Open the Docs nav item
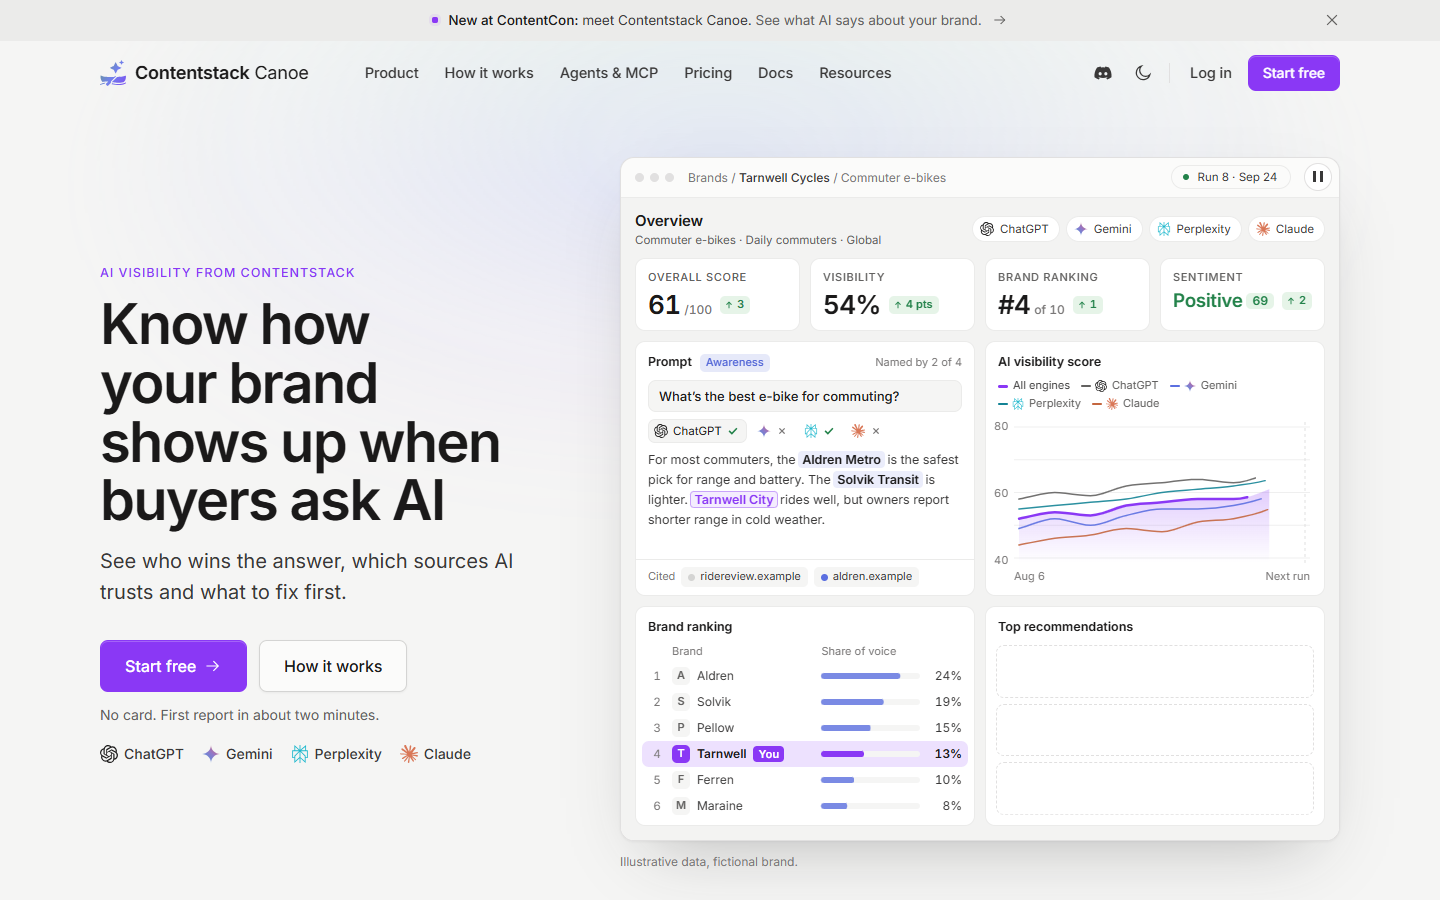 click(x=775, y=73)
